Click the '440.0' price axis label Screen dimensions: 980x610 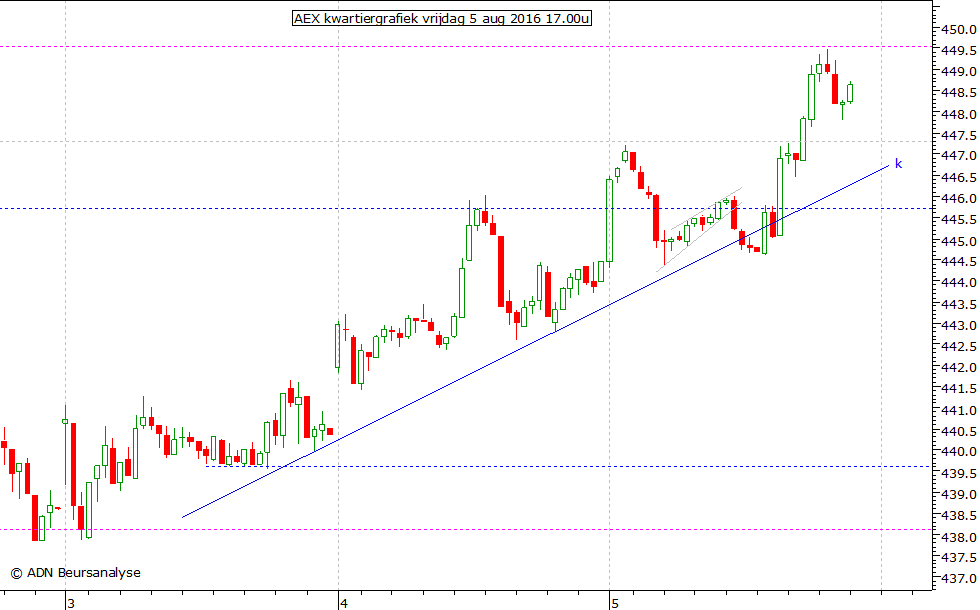(959, 452)
